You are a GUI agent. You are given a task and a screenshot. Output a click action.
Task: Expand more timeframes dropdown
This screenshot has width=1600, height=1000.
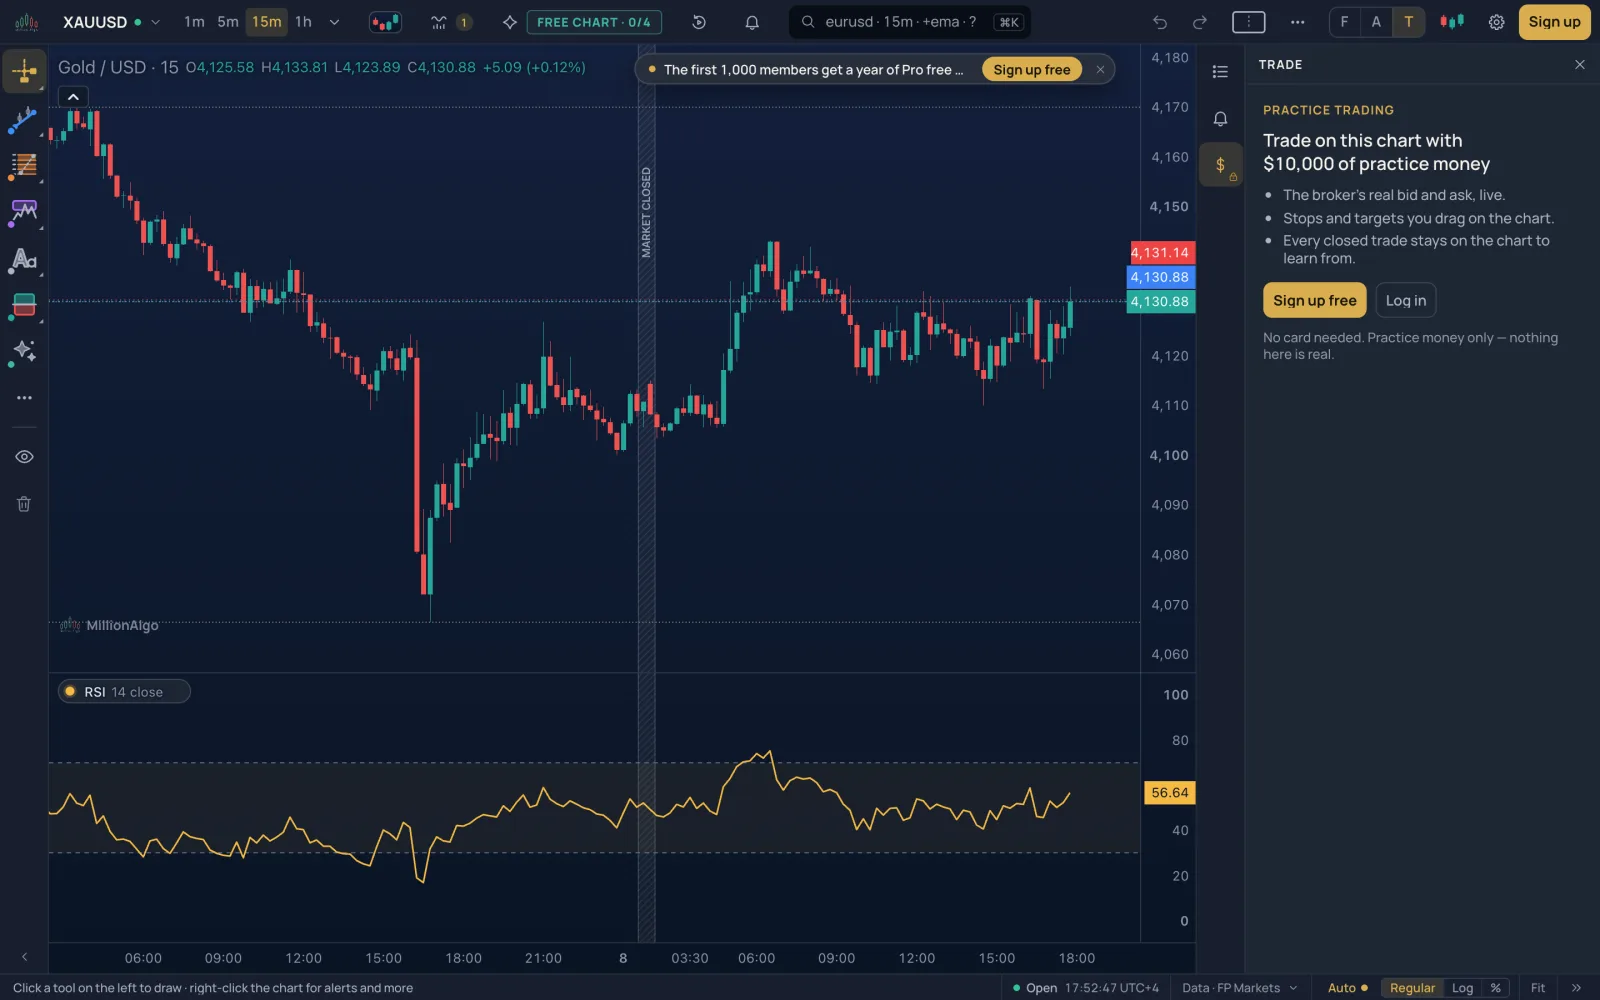tap(334, 22)
